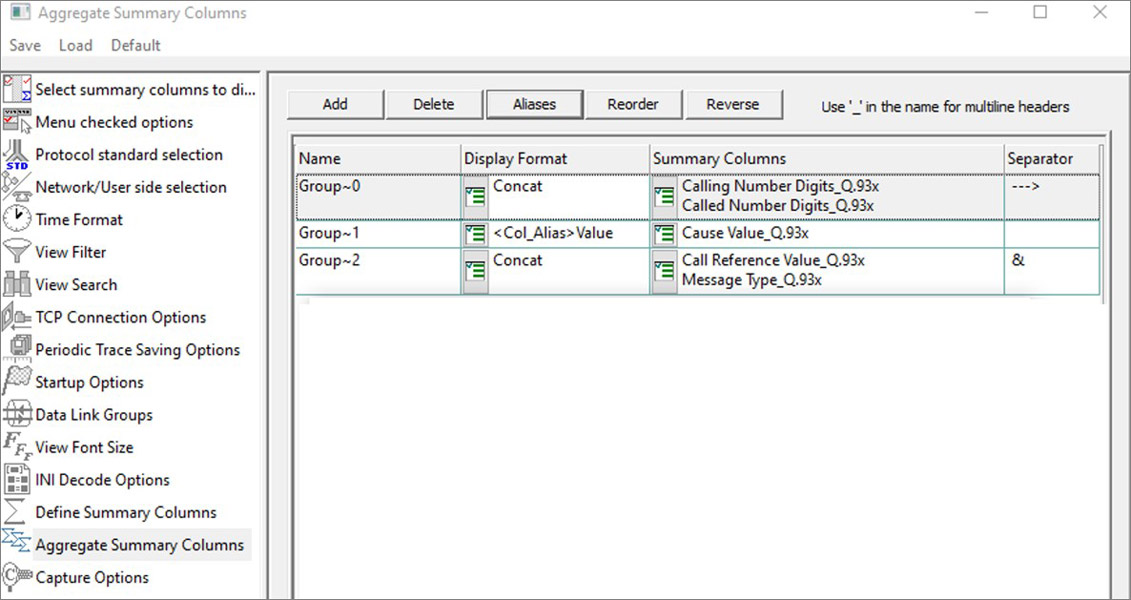Image resolution: width=1131 pixels, height=600 pixels.
Task: Open Summary Columns picker for Group~2
Action: click(664, 270)
